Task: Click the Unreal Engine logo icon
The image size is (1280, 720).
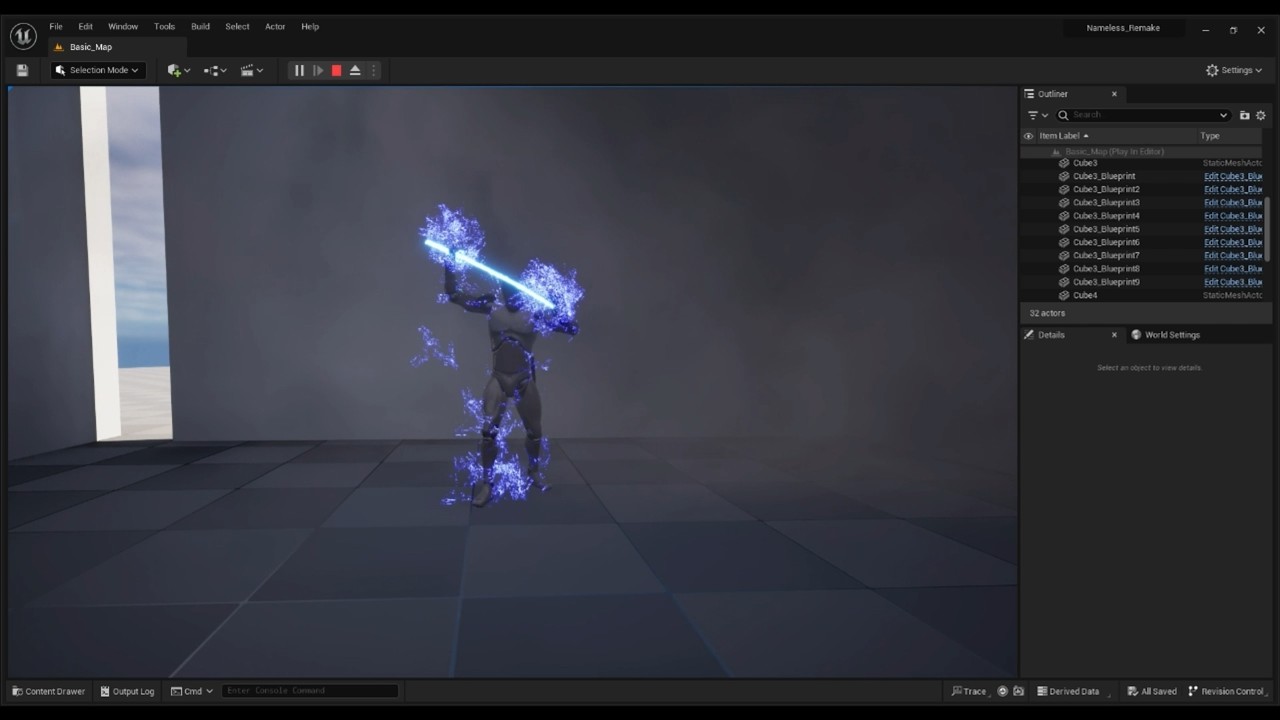Action: click(23, 37)
